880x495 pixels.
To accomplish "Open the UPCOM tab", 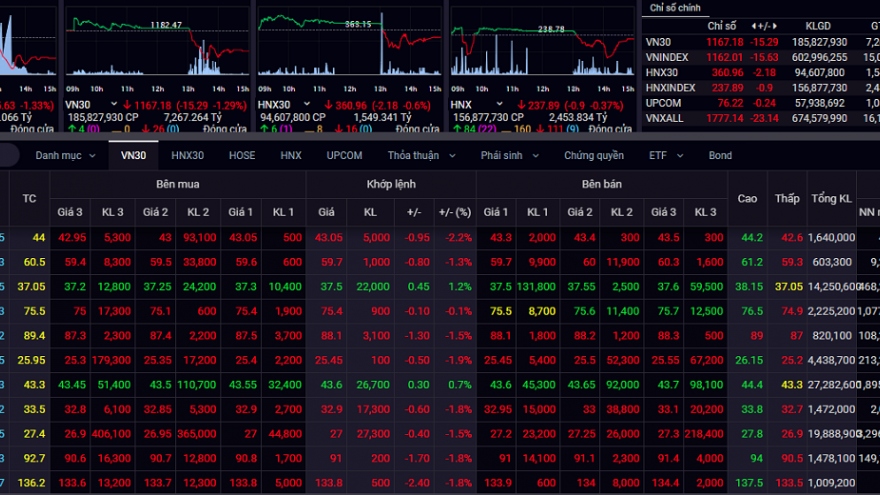I will (343, 156).
